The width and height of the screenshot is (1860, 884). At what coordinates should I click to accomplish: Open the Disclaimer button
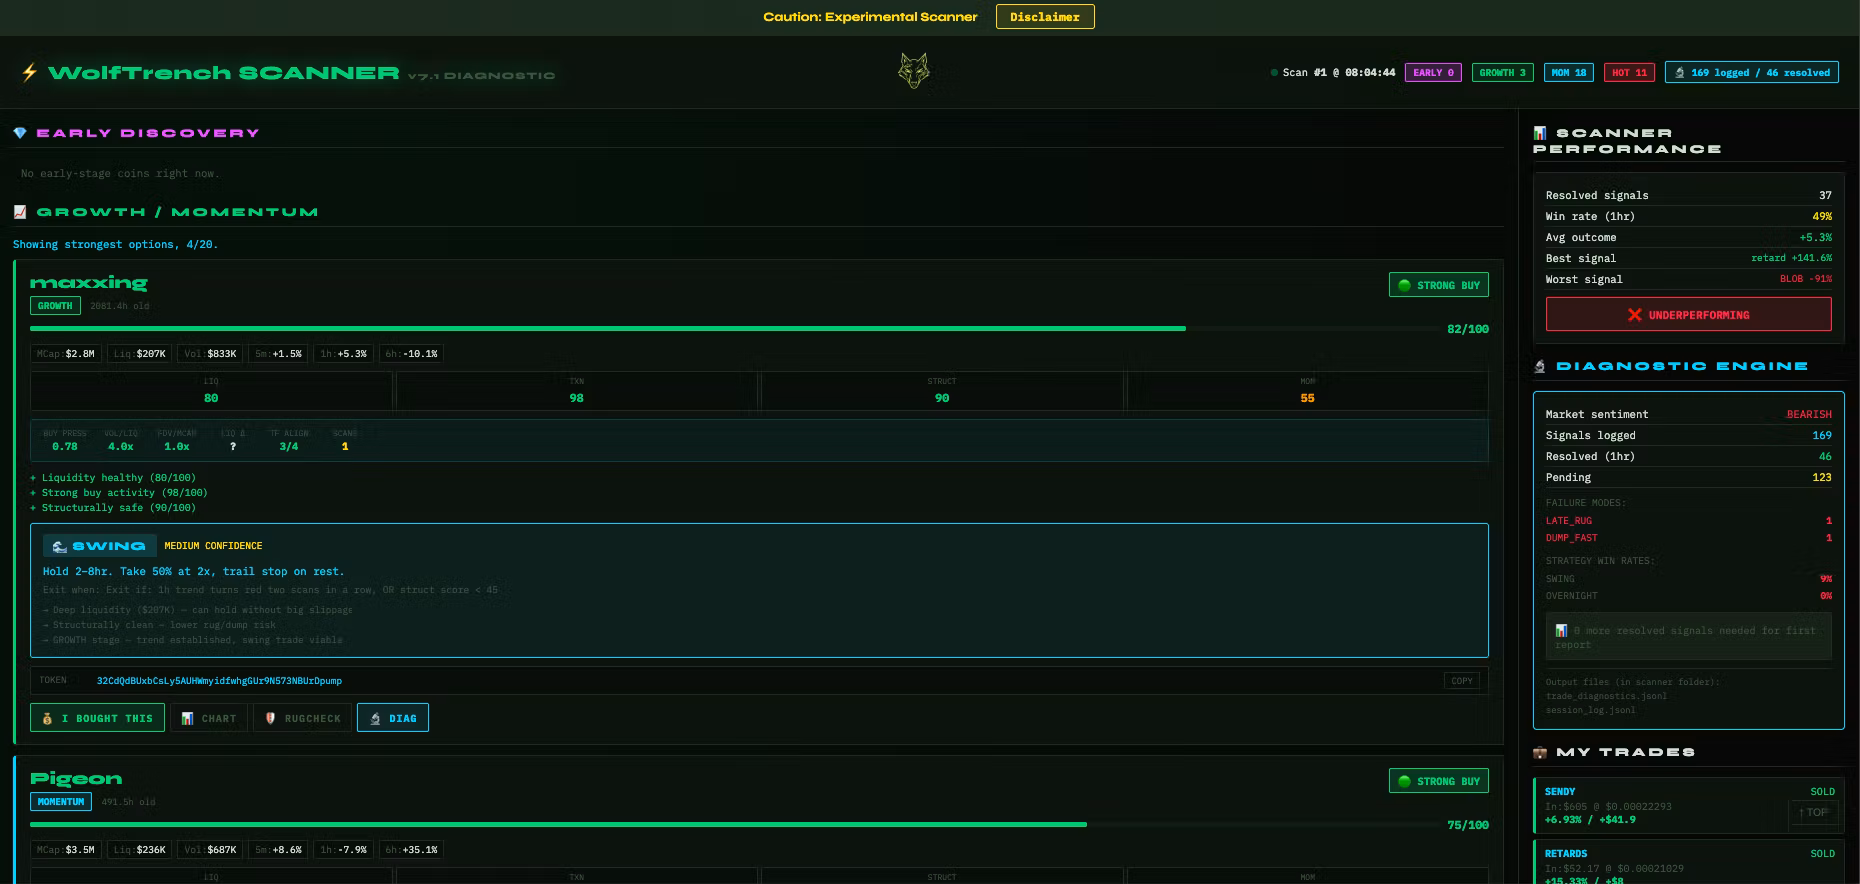pos(1044,17)
